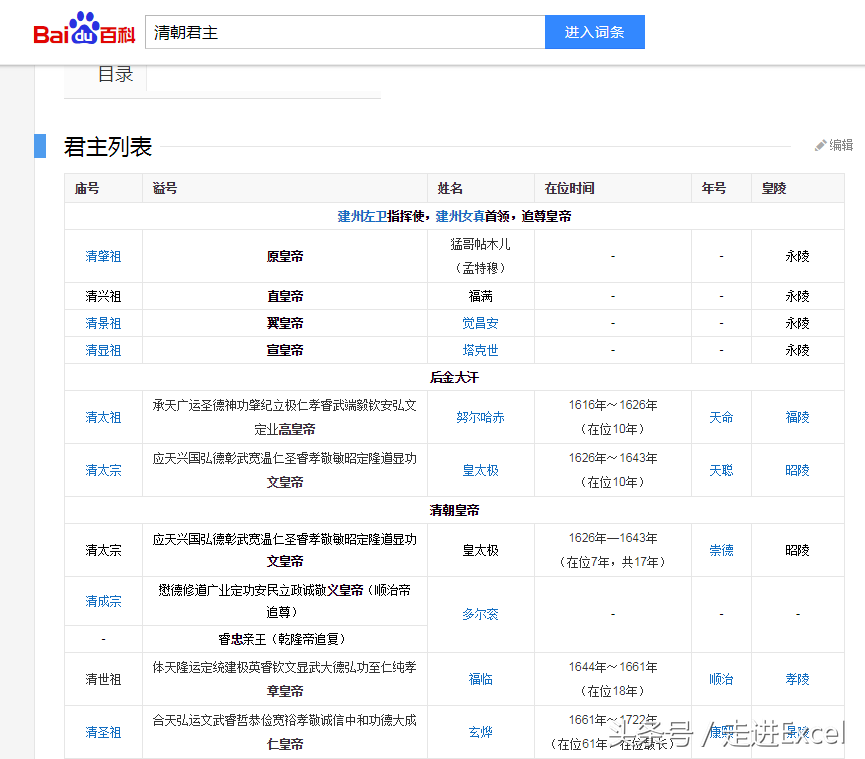Open the 清成宗 link

[103, 601]
